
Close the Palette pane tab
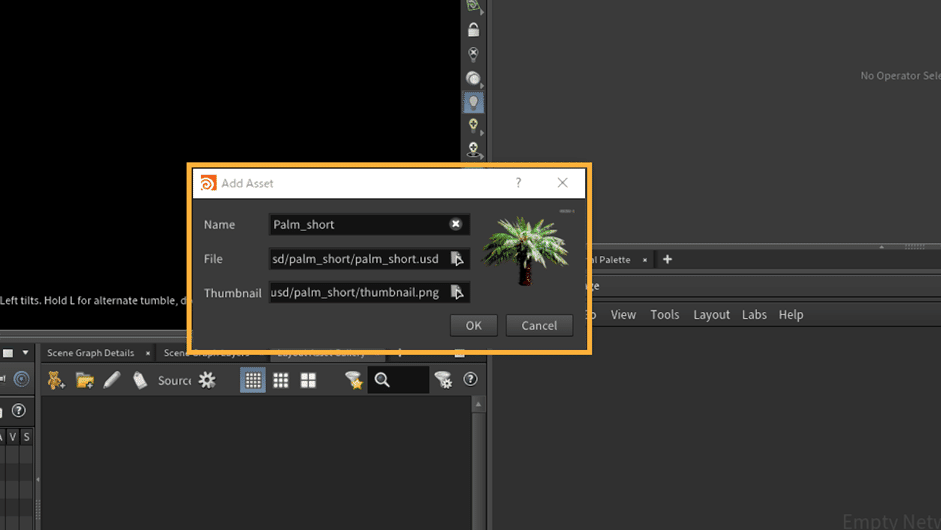pyautogui.click(x=645, y=260)
